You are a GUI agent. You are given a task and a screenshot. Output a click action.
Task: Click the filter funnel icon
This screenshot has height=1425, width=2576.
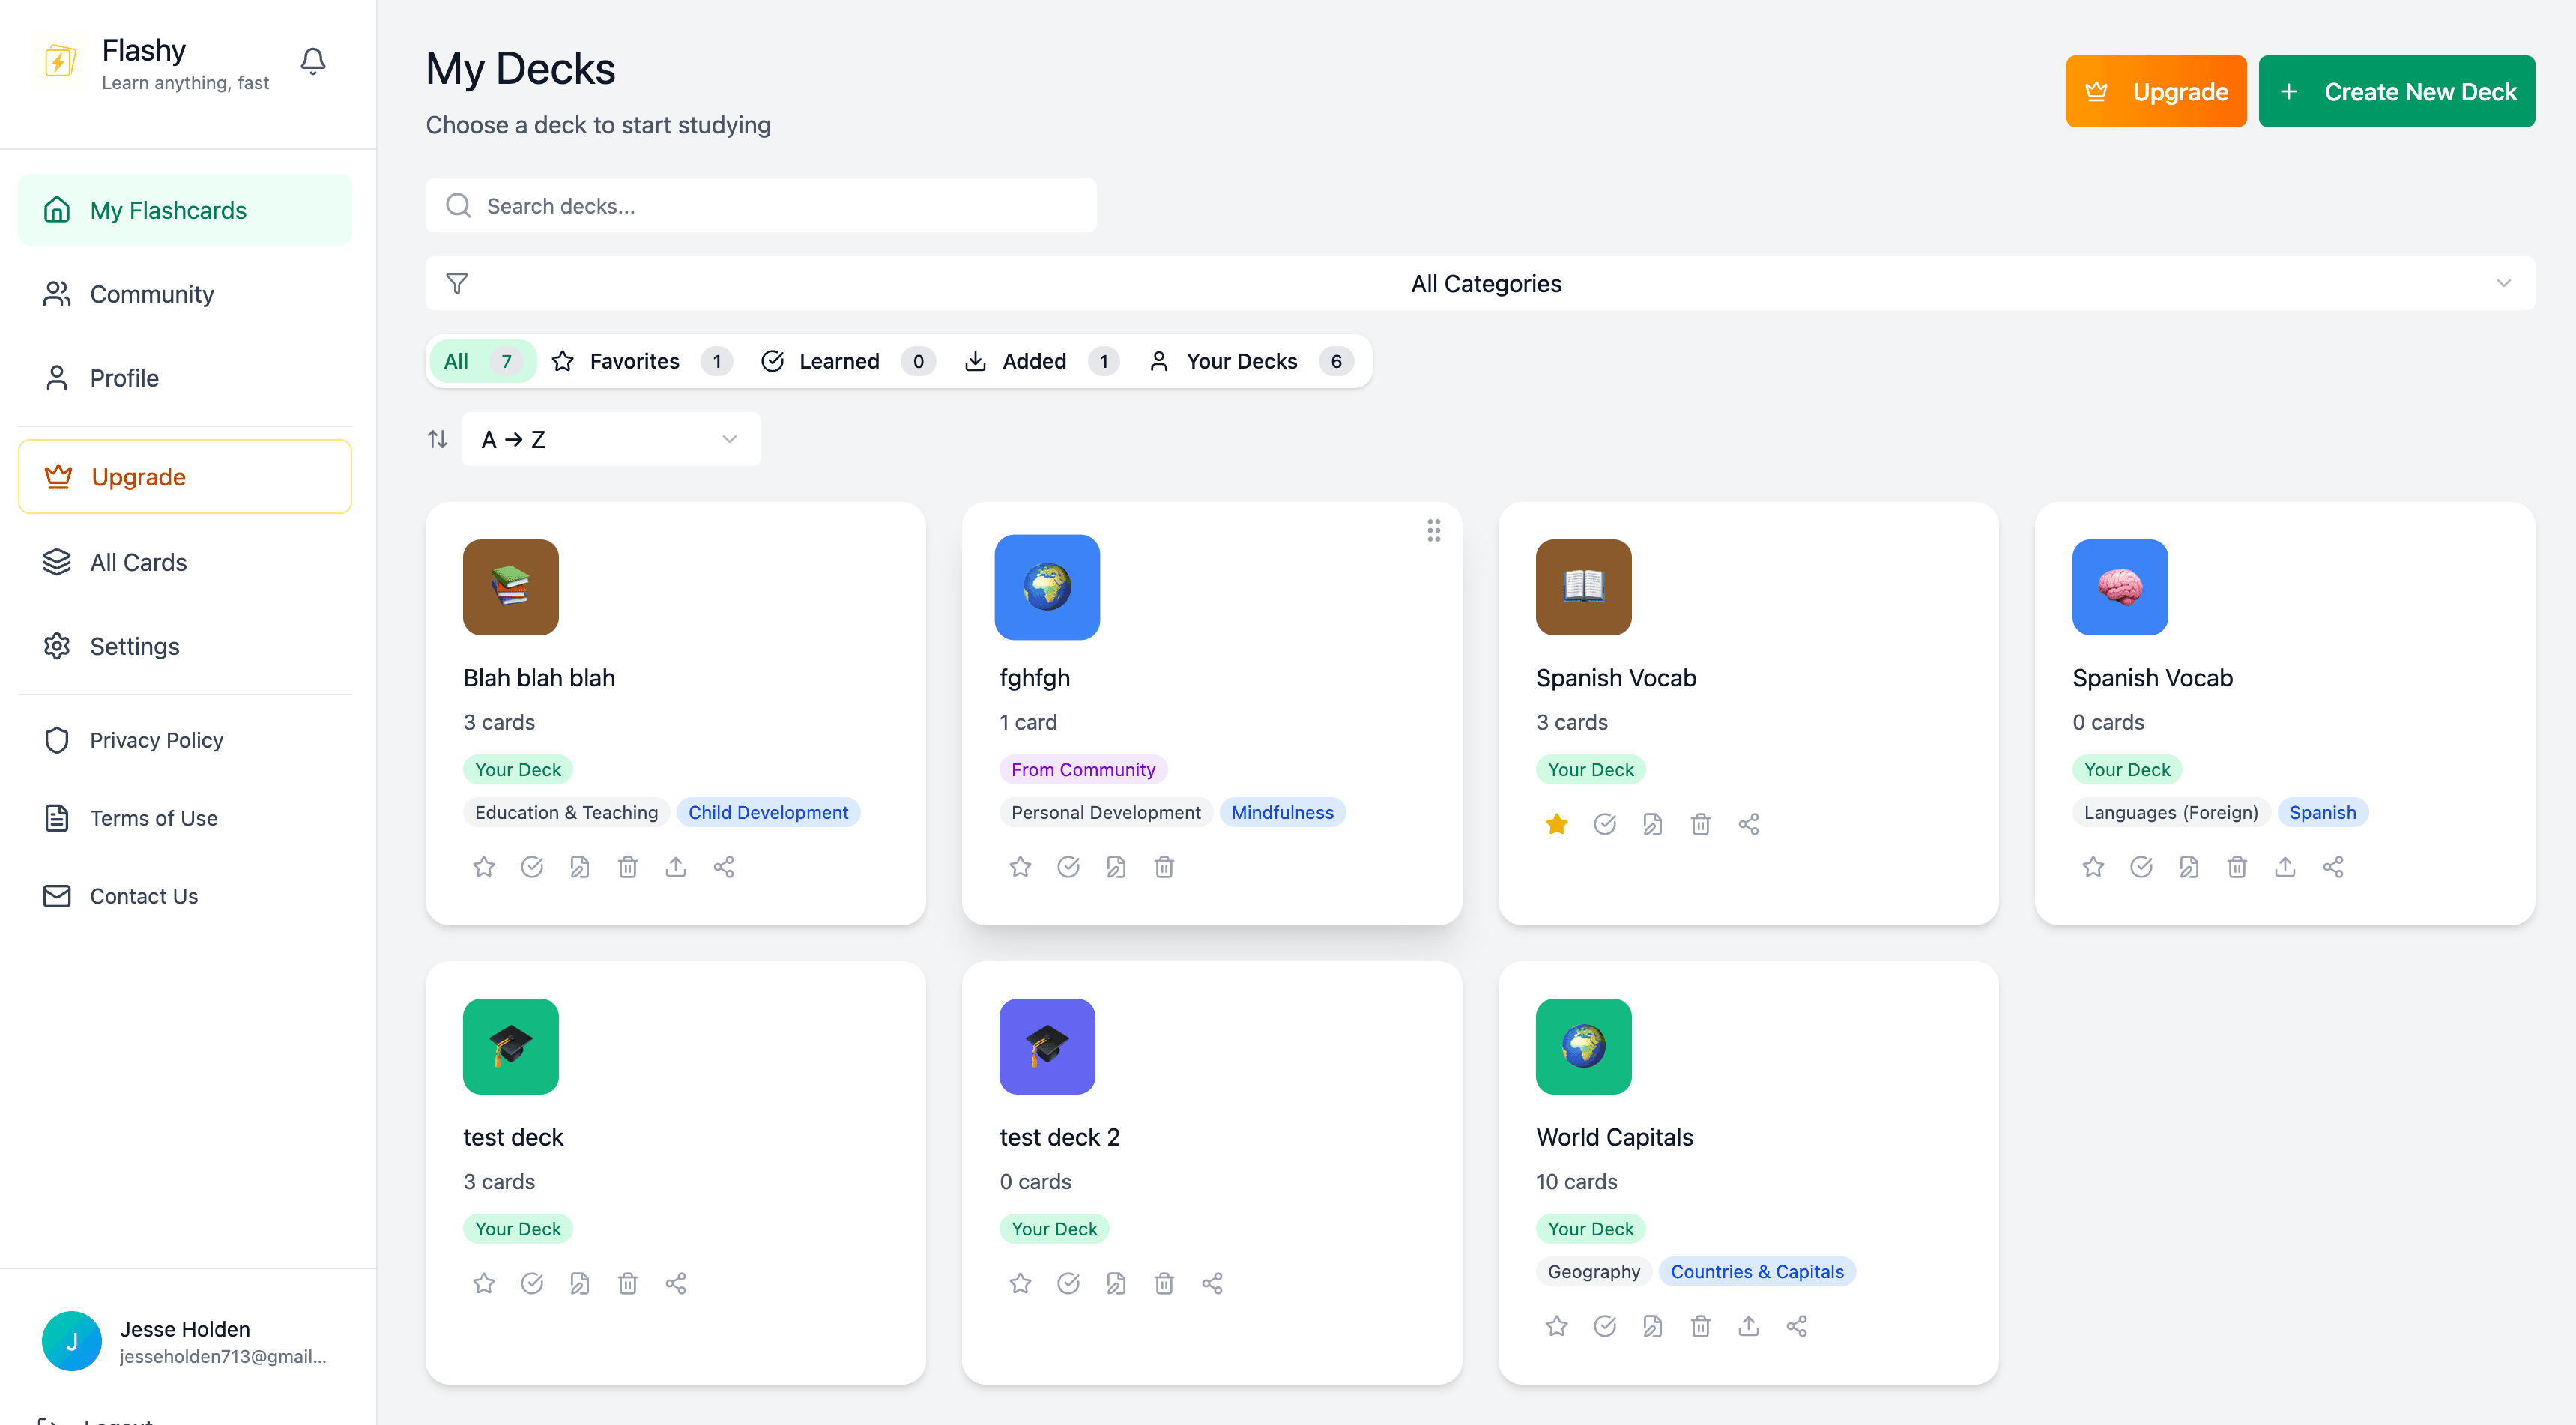tap(457, 284)
